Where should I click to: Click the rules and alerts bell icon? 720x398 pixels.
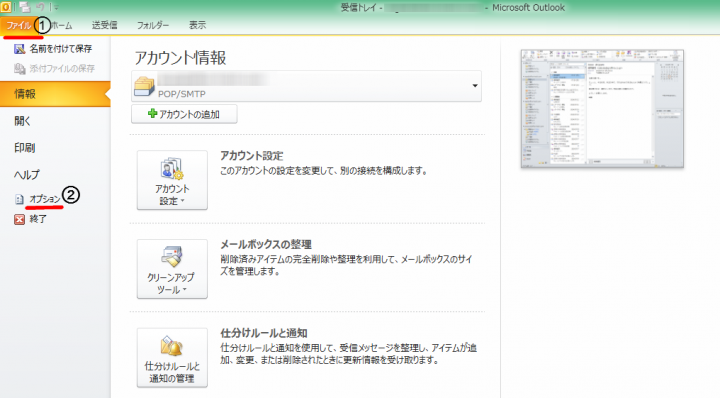[x=172, y=346]
